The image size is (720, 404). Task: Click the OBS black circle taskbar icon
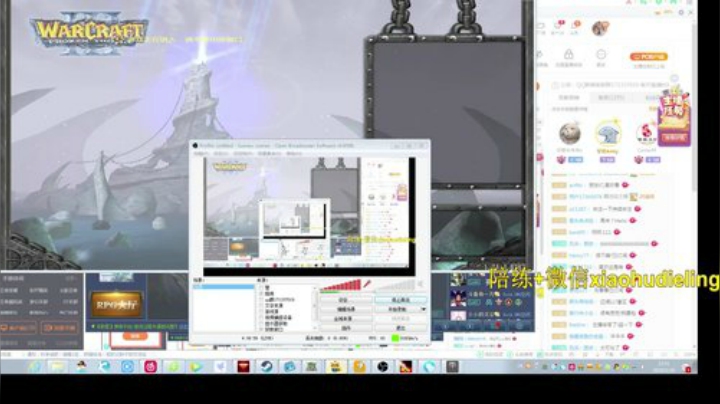pos(382,366)
